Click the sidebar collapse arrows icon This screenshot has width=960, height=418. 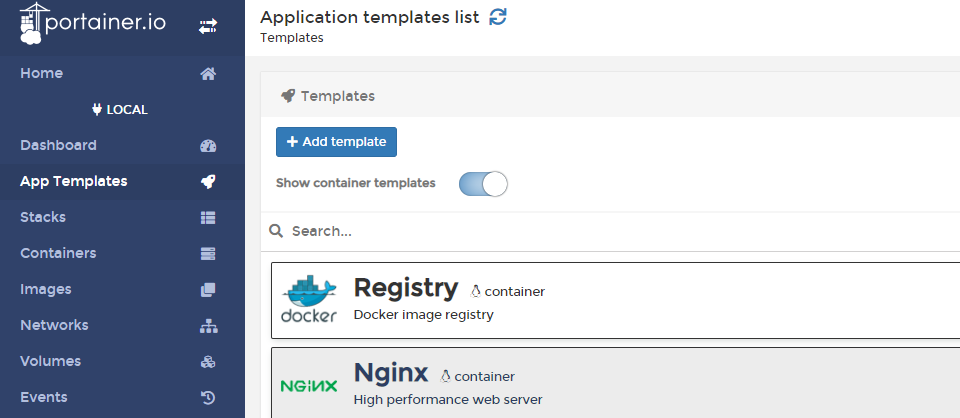pos(208,27)
